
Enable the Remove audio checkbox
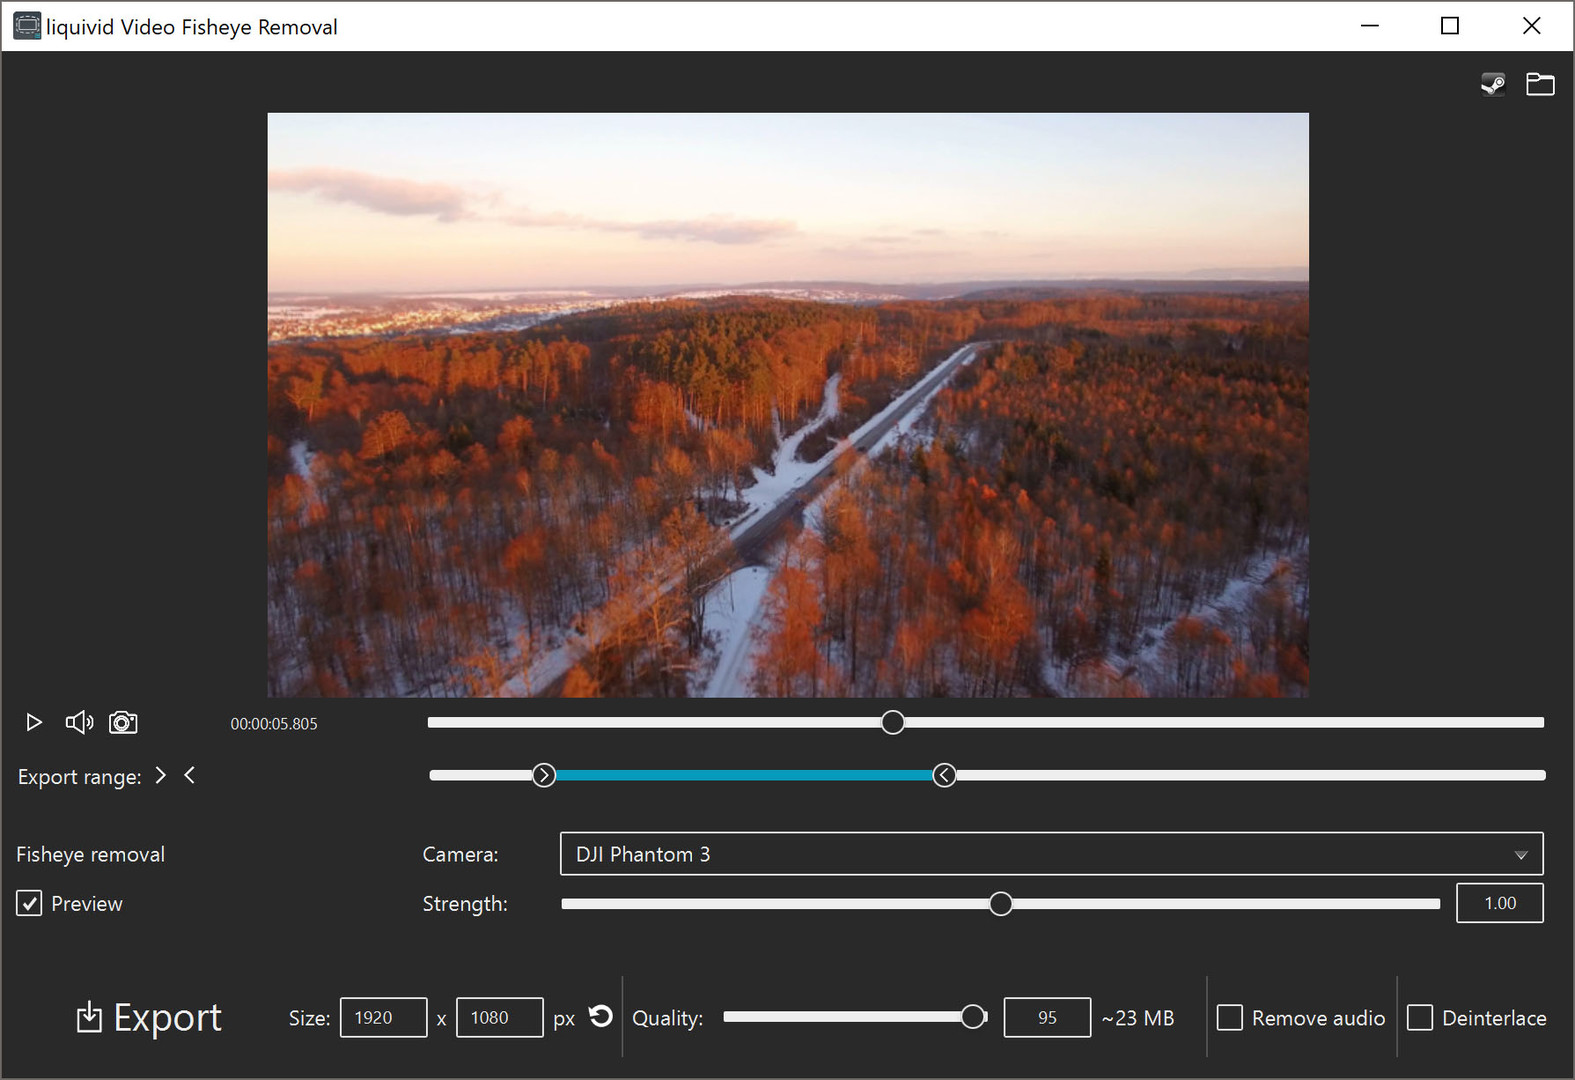pyautogui.click(x=1230, y=1017)
